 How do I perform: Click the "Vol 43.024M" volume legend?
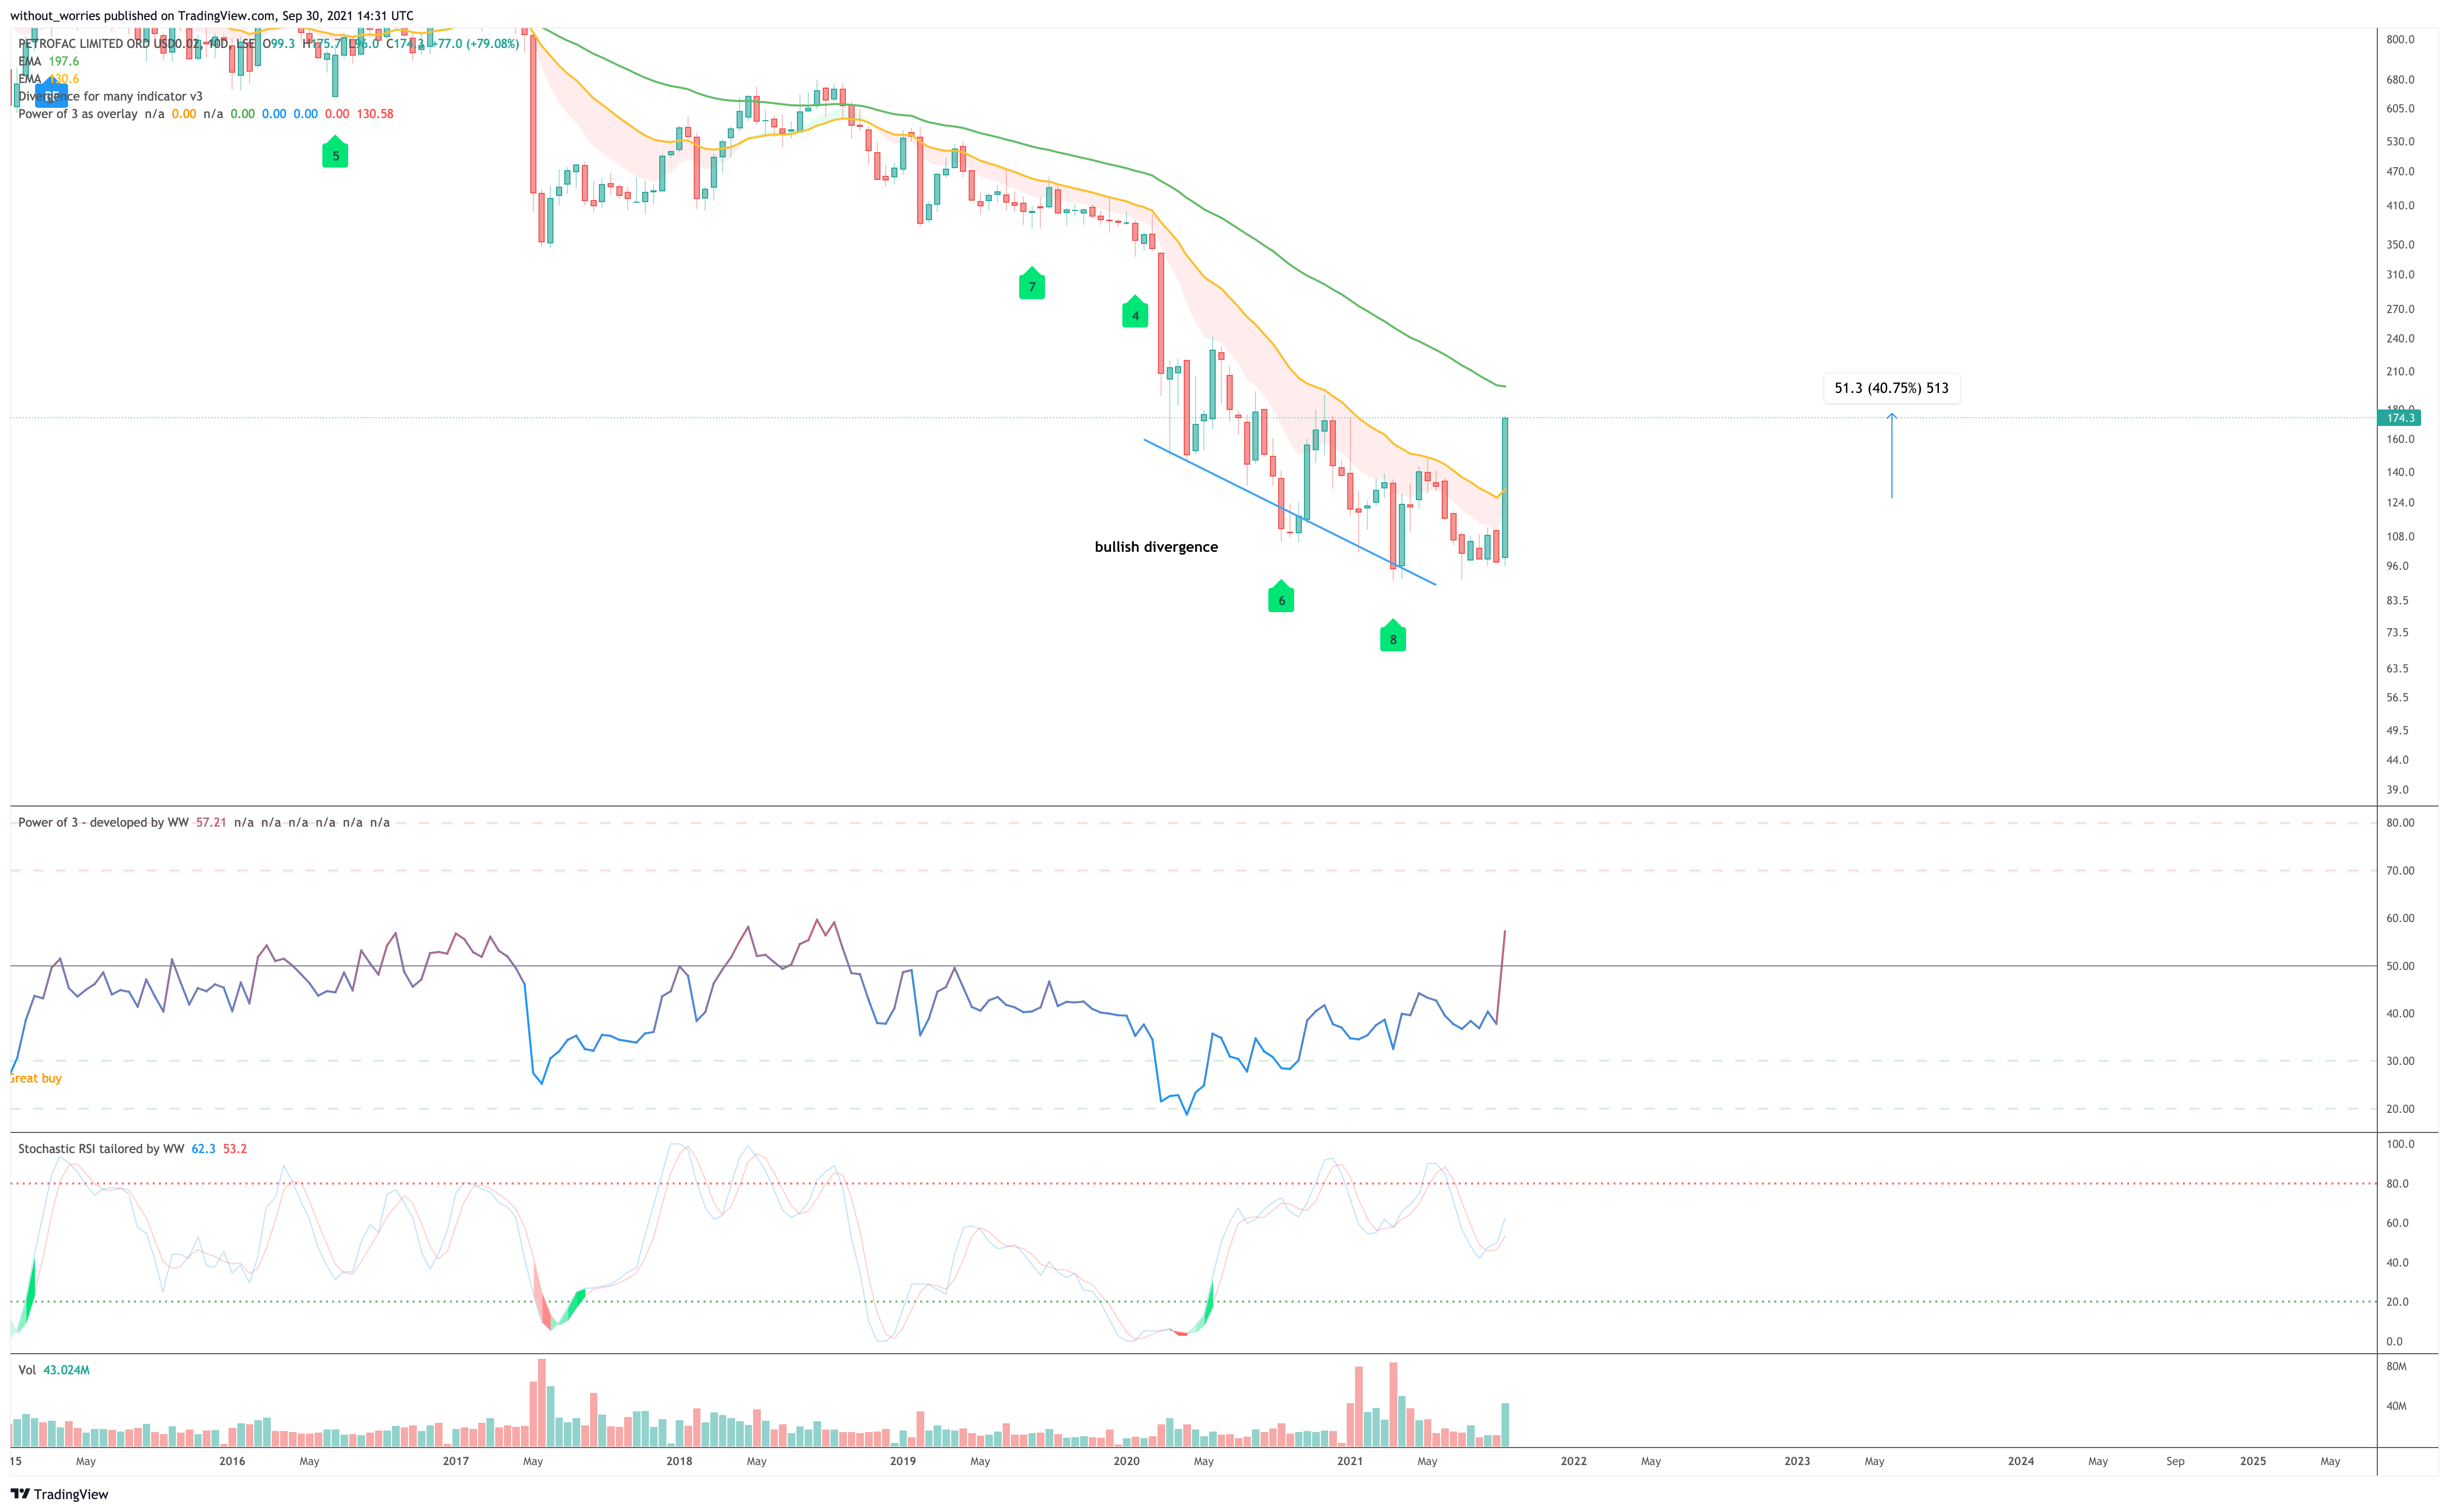tap(54, 1370)
